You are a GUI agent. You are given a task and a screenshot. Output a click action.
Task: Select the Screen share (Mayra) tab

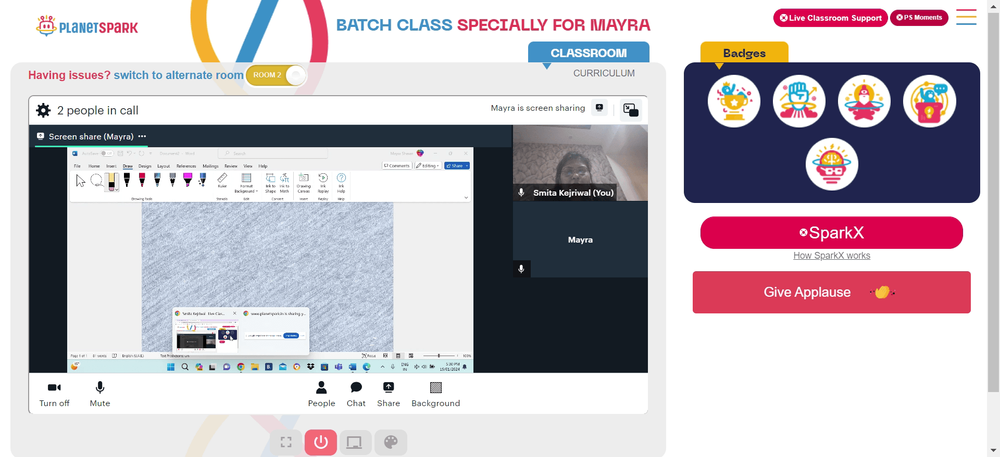(x=91, y=136)
